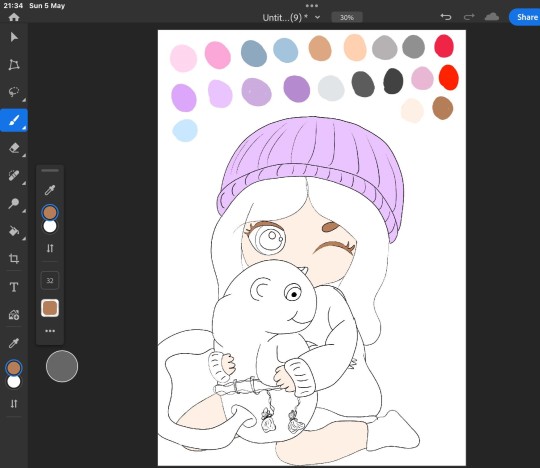Pick the Paint Bucket fill tool
The height and width of the screenshot is (468, 540).
click(14, 230)
